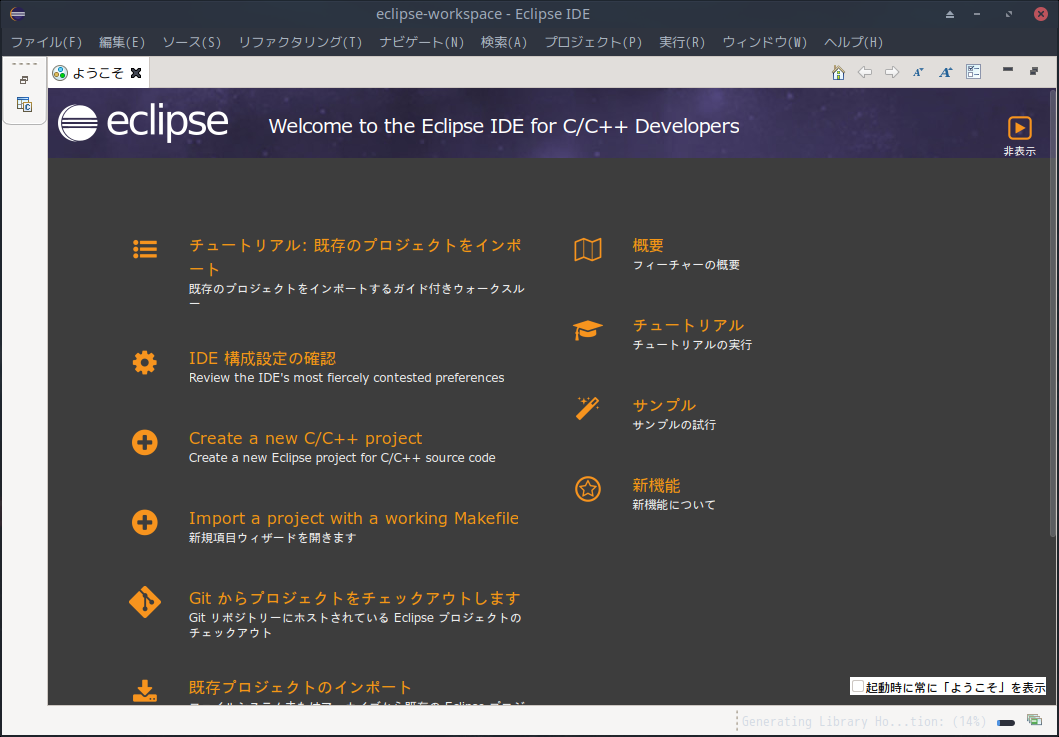Open the 実行(R) menu

click(x=681, y=42)
